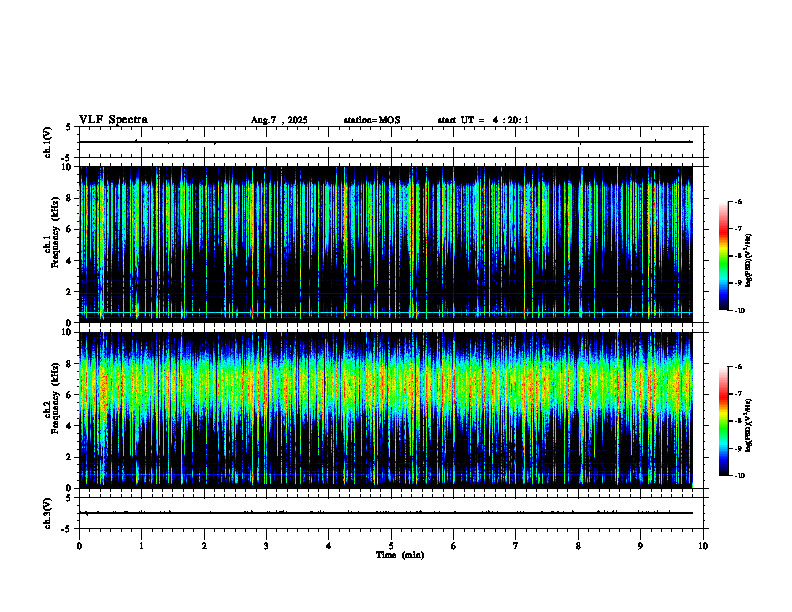Viewport: 792px width, 612px height.
Task: Click time axis tick label '1'
Action: coord(141,546)
